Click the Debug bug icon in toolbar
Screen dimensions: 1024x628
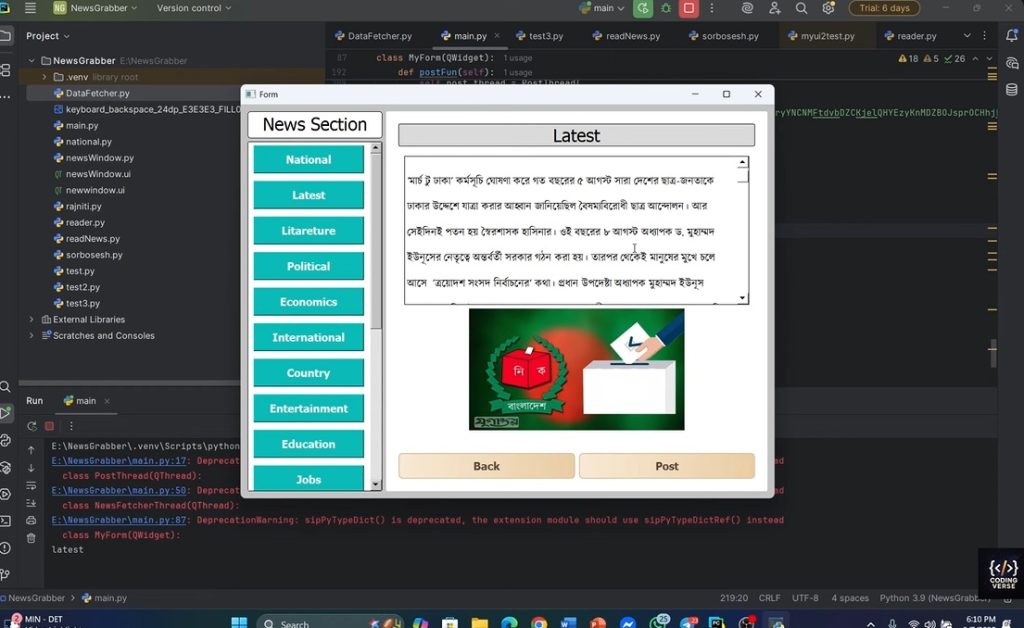click(x=666, y=8)
